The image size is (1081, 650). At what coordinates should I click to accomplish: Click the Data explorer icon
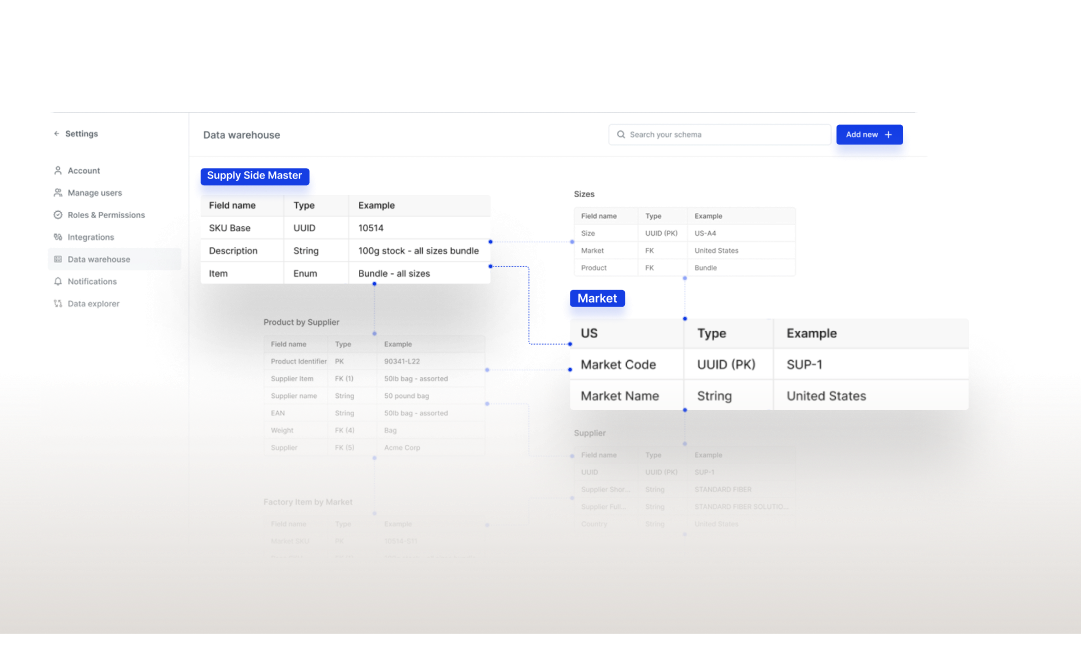[58, 303]
